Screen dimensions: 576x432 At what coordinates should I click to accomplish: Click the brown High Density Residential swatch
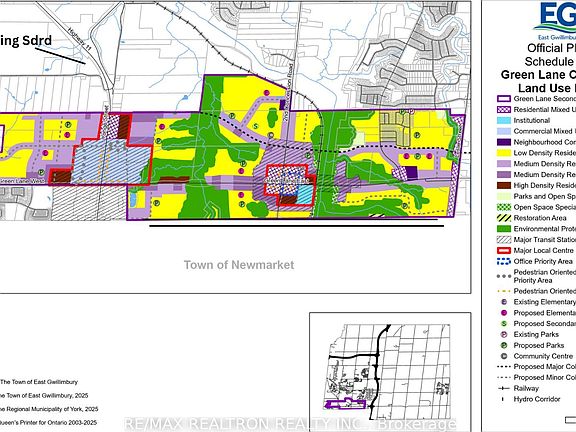[x=504, y=186]
